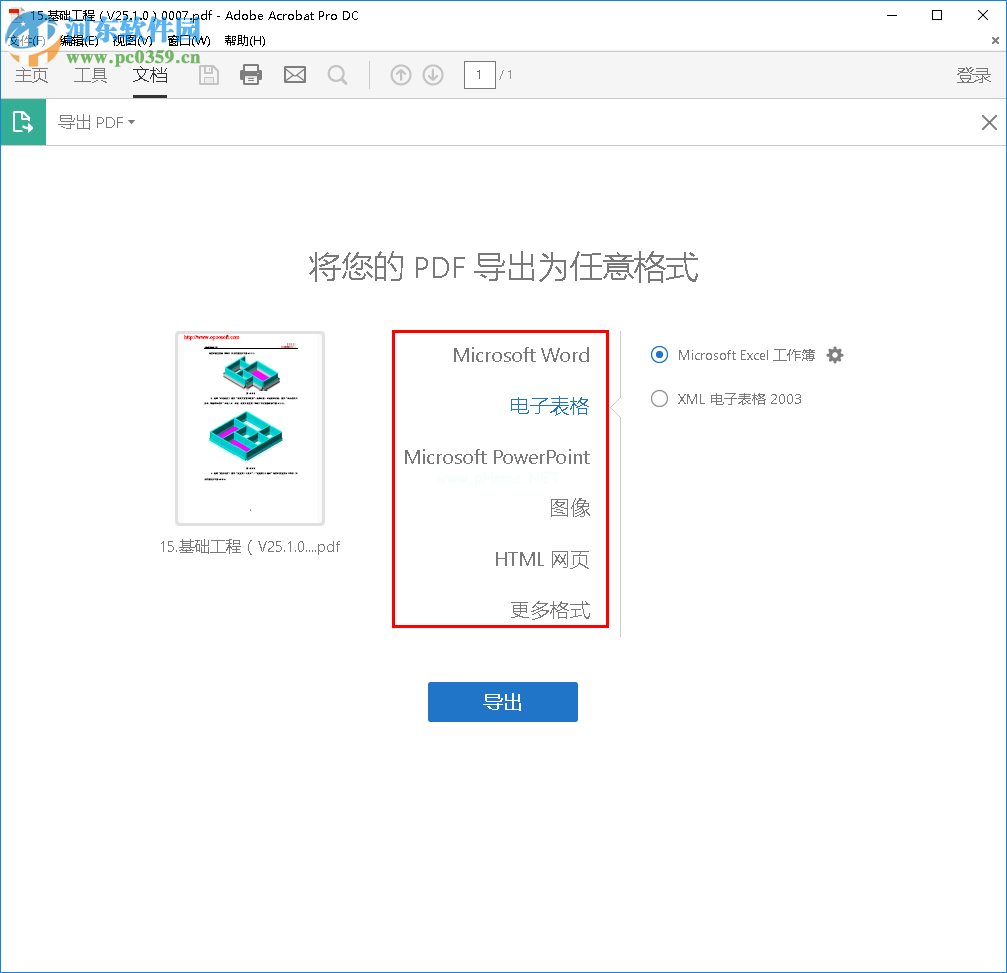
Task: Click the PDF document thumbnail preview
Action: click(x=249, y=427)
